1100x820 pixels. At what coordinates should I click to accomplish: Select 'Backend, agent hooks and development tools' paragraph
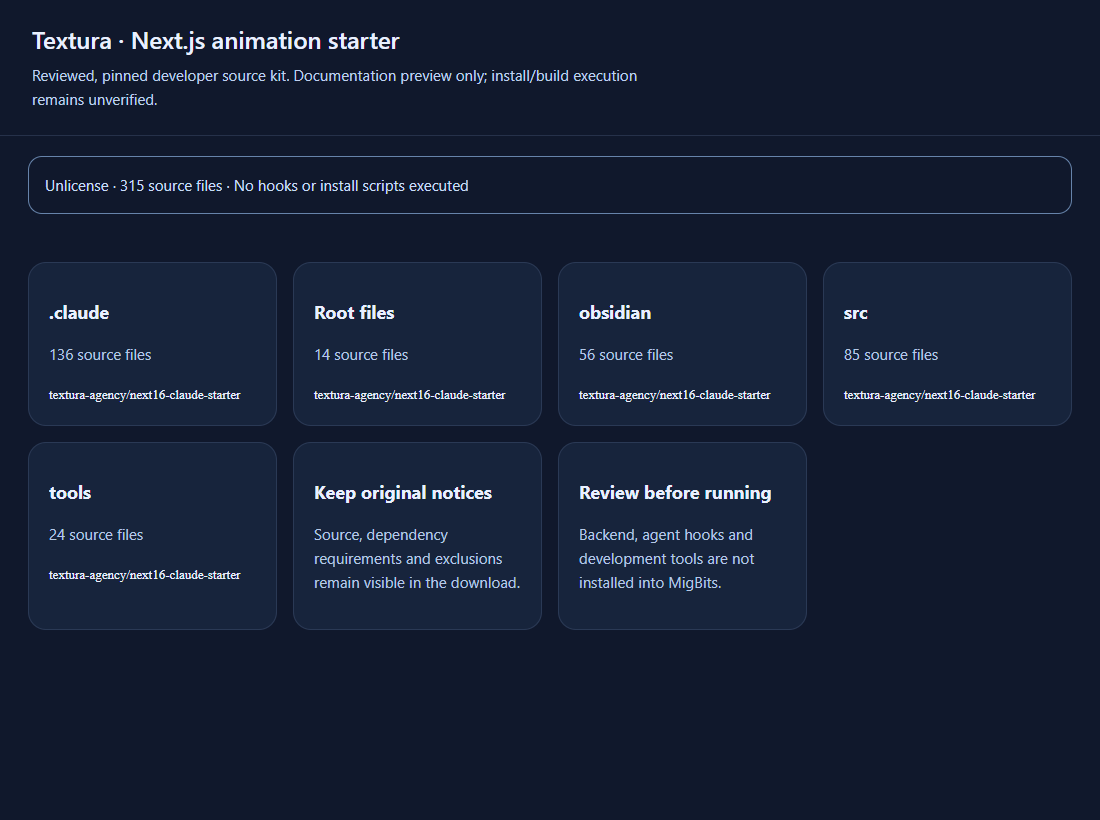pos(666,559)
